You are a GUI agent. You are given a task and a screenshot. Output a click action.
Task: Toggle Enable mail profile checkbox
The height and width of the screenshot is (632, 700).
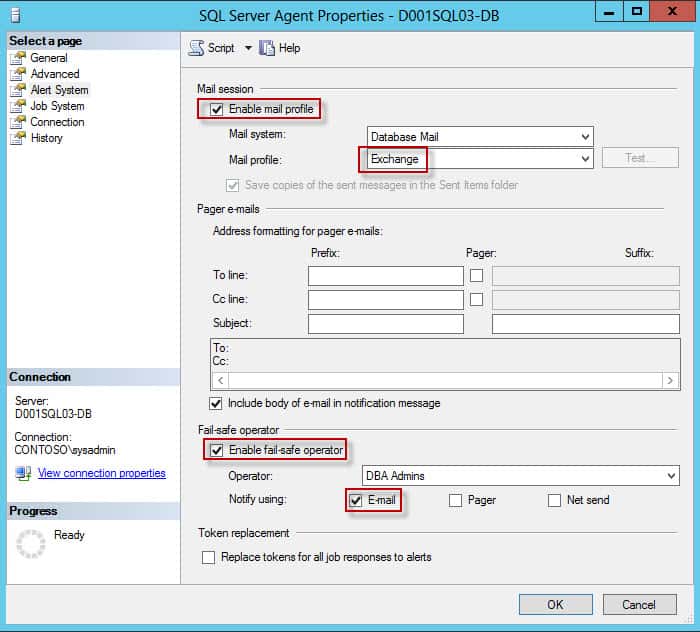[x=217, y=109]
